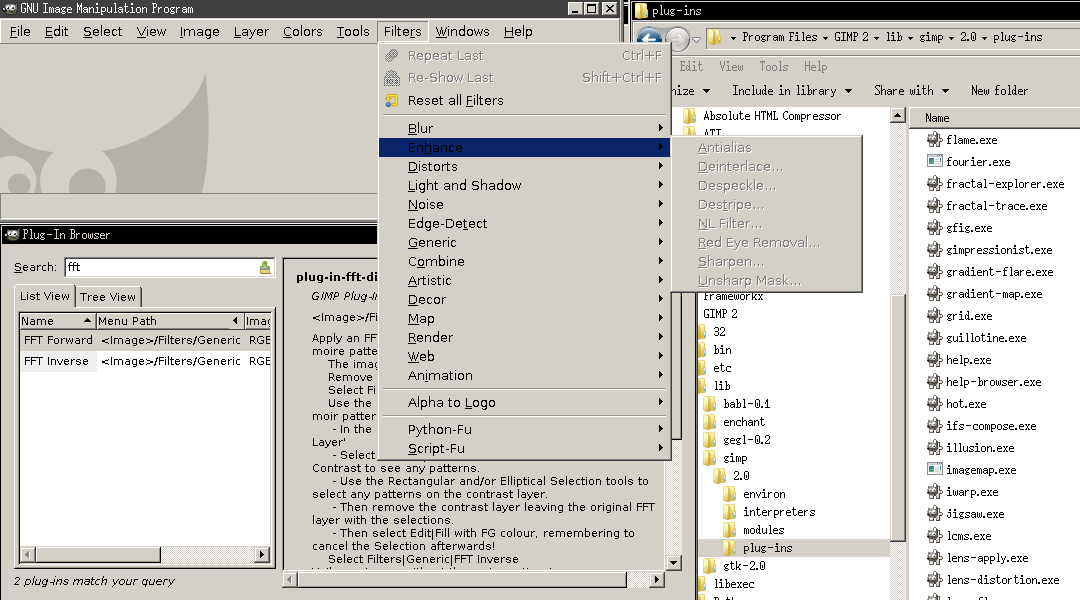The image size is (1080, 600).
Task: Select hot.exe icon
Action: tap(935, 404)
